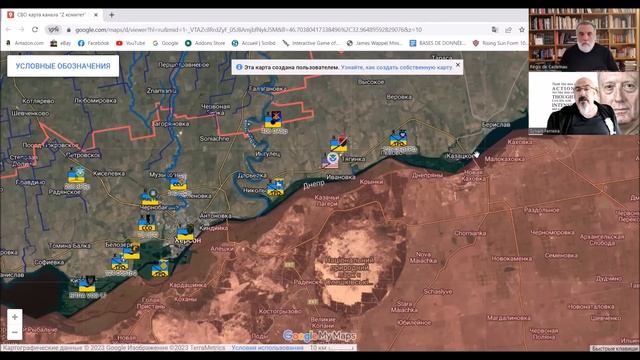Image resolution: width=640 pixels, height=360 pixels.
Task: Select the ТРО unit marker west of Берислав
Action: tap(398, 139)
